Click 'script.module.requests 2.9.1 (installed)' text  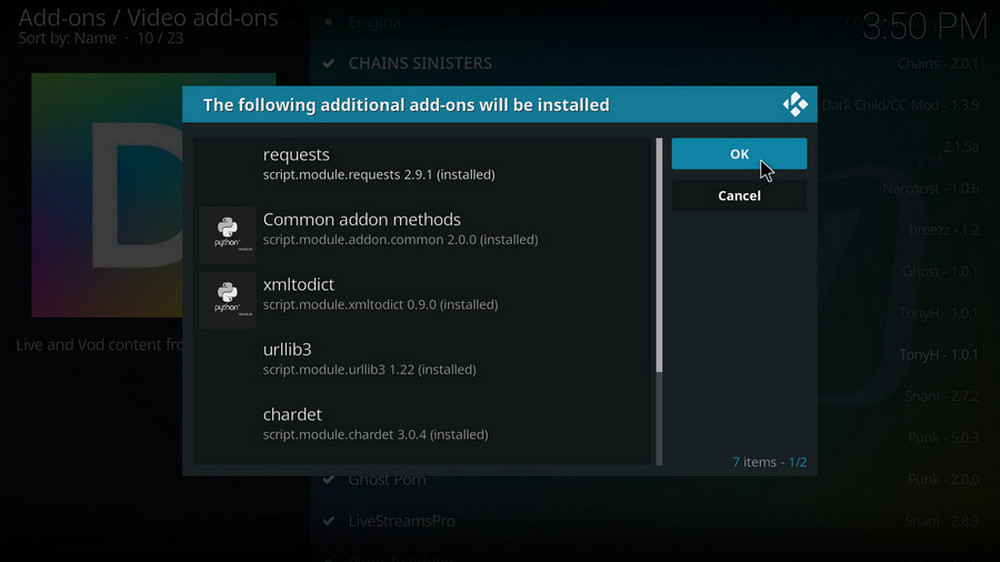(x=379, y=175)
